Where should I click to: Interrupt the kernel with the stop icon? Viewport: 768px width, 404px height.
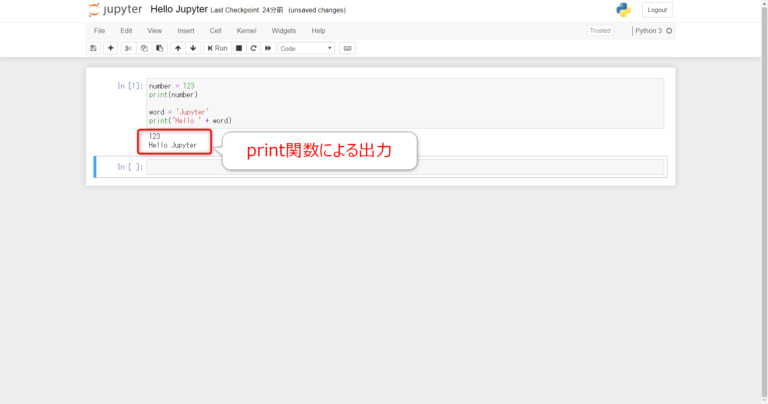[x=239, y=48]
